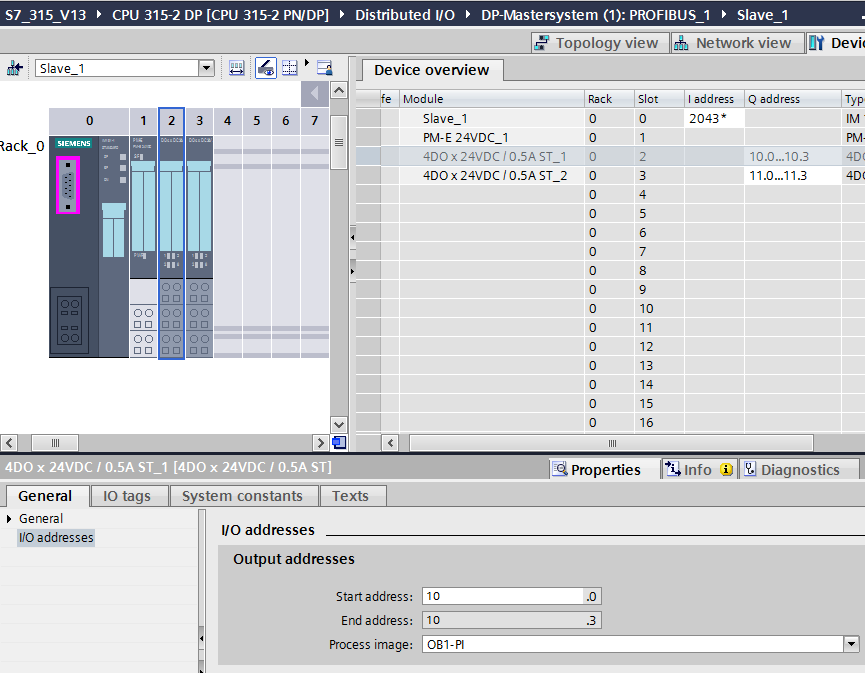Click CPU 315-2 DP breadcrumb item
Screen dimensions: 865x673
pyautogui.click(x=220, y=15)
